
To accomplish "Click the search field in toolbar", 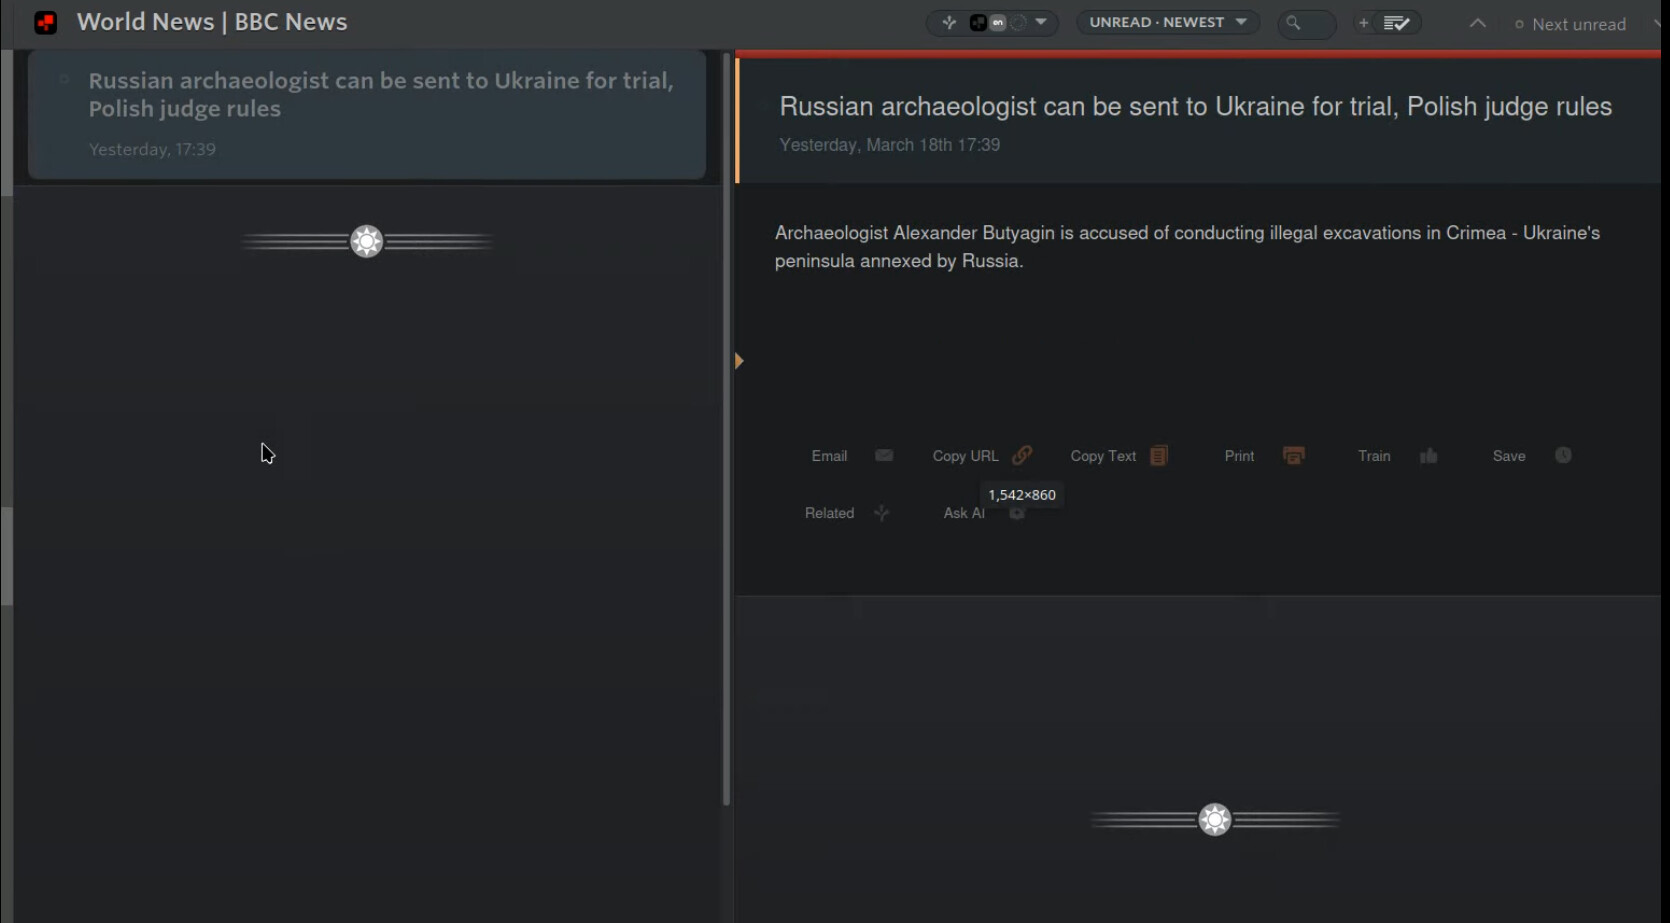I will (1306, 23).
